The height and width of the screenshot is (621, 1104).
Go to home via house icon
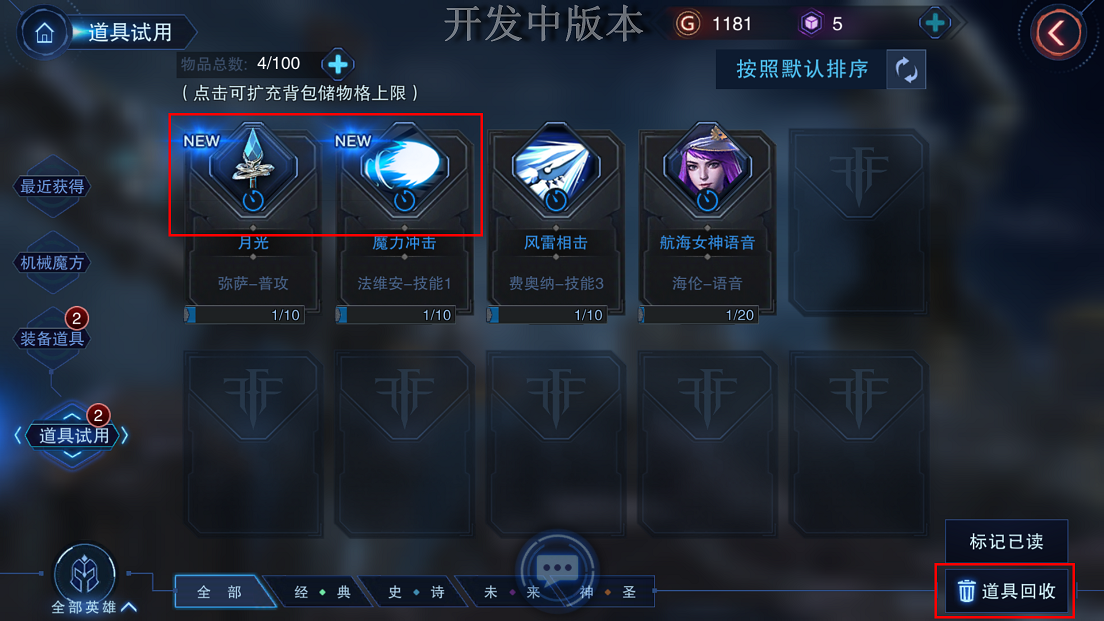point(44,32)
